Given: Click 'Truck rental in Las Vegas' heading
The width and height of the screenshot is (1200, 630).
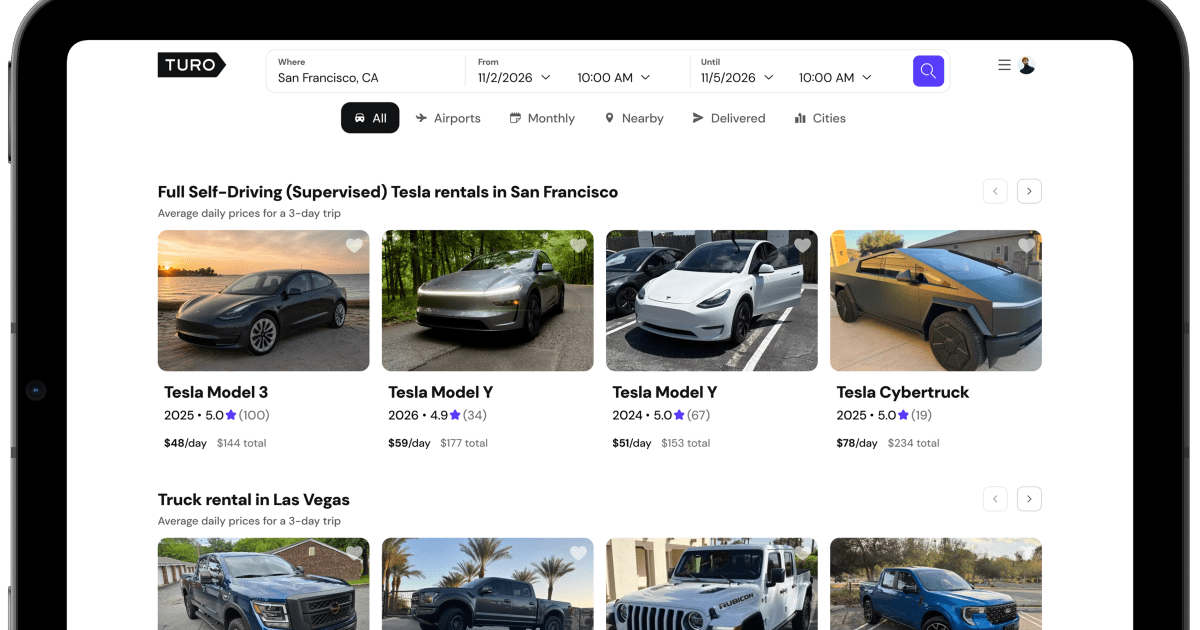Looking at the screenshot, I should (254, 499).
